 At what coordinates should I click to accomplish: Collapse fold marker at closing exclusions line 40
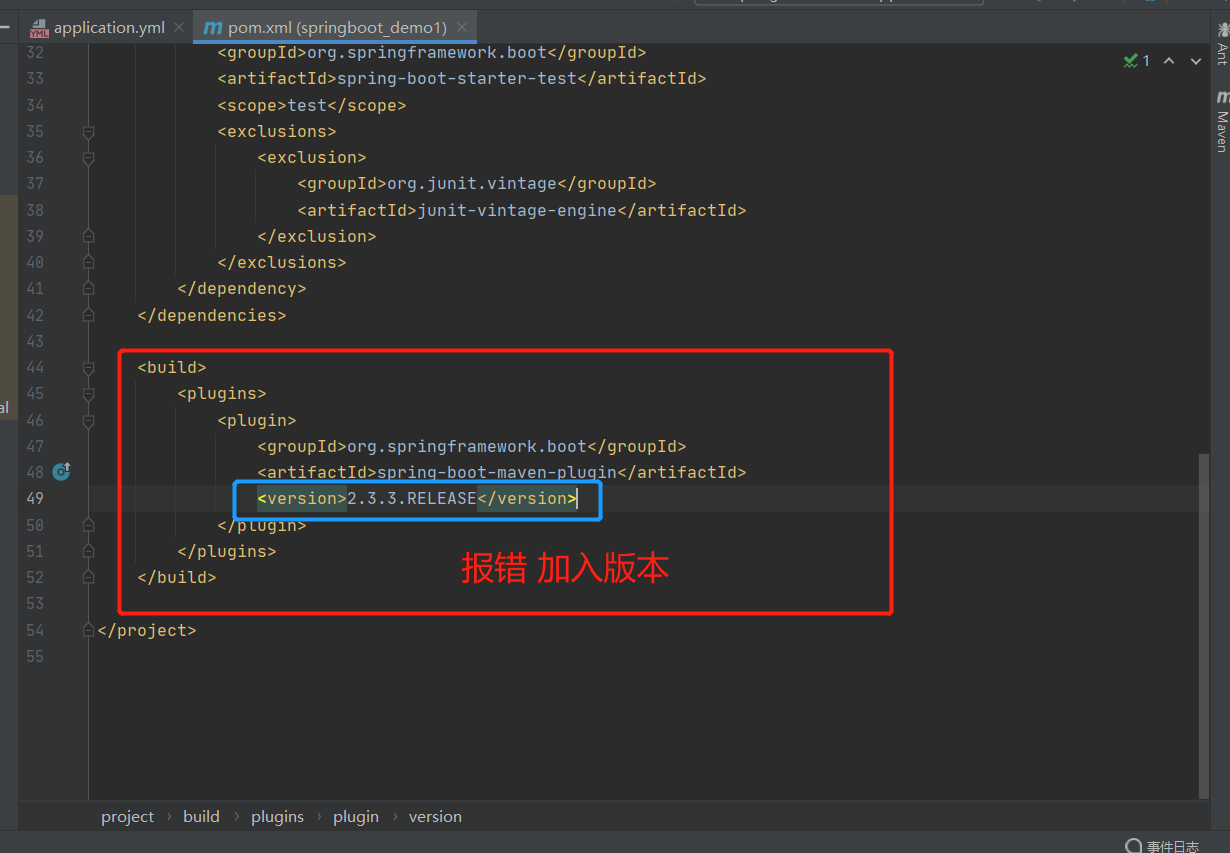click(x=88, y=262)
